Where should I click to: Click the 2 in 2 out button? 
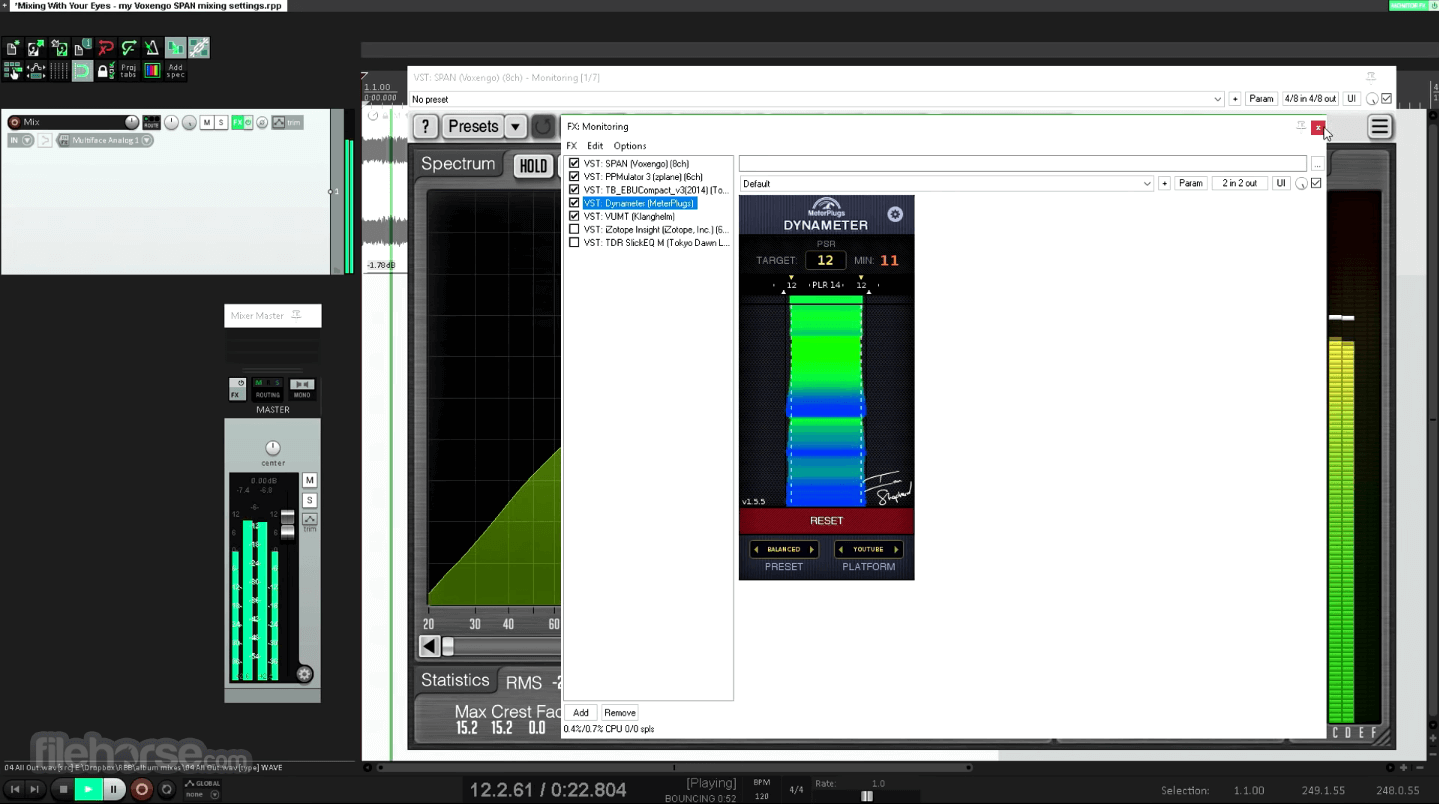[x=1239, y=183]
